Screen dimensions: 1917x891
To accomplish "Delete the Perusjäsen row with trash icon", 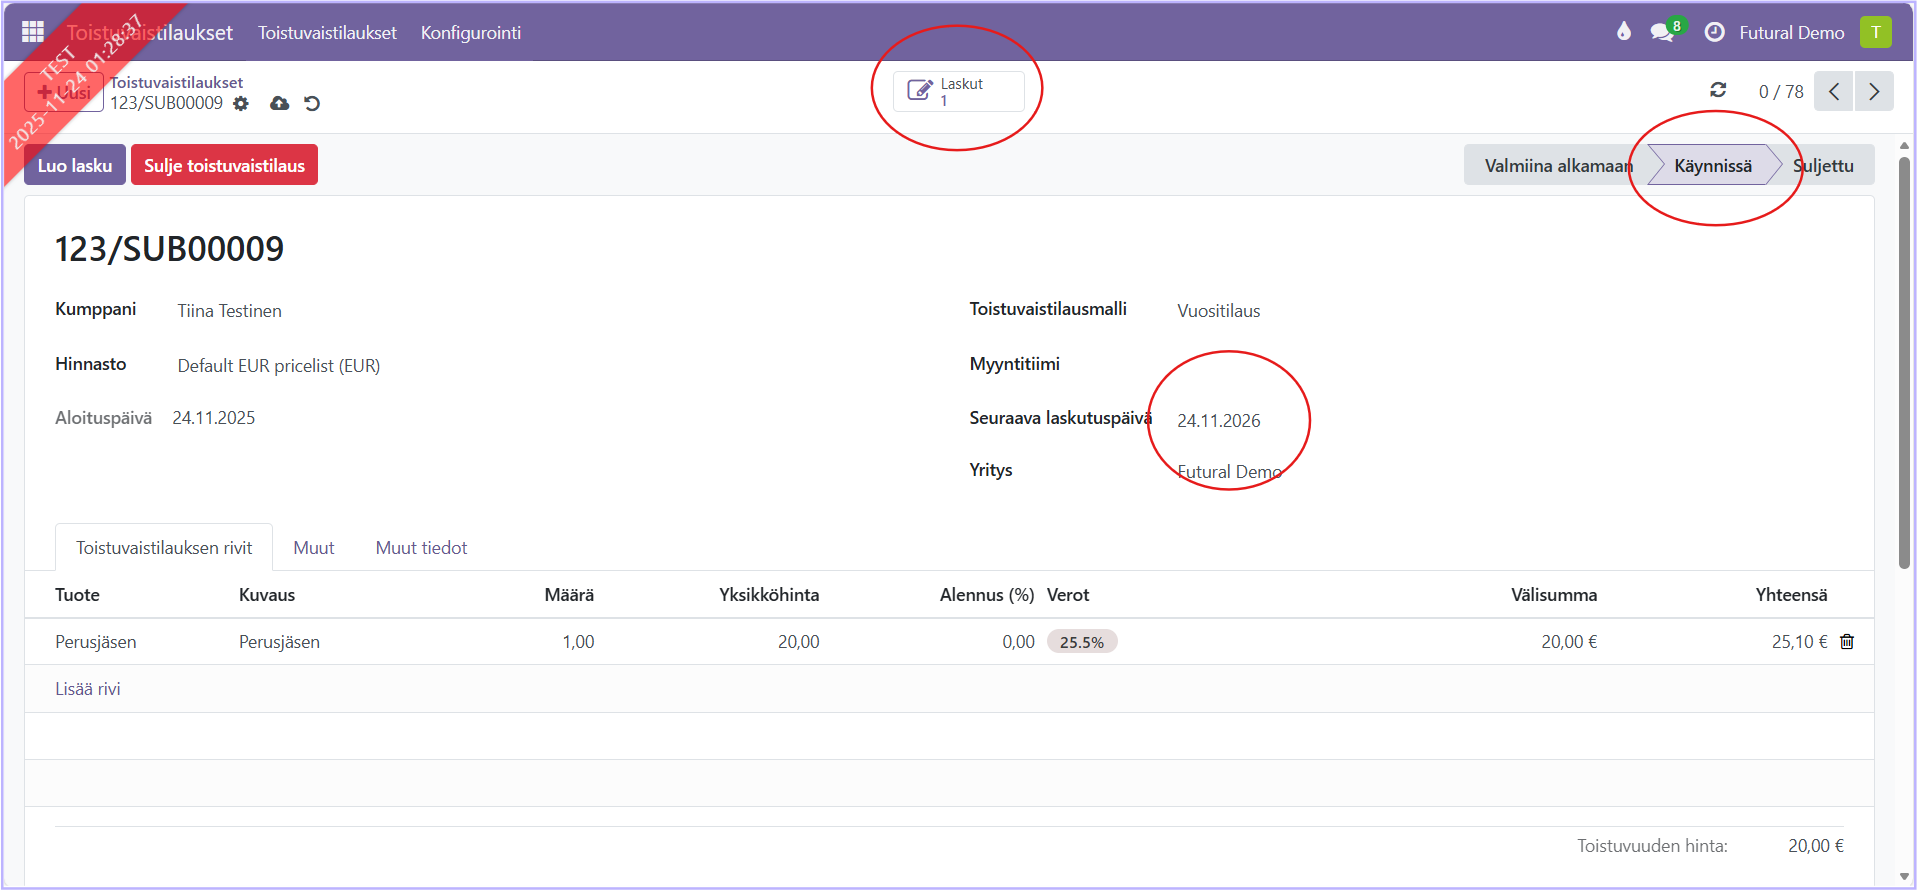I will (1847, 642).
